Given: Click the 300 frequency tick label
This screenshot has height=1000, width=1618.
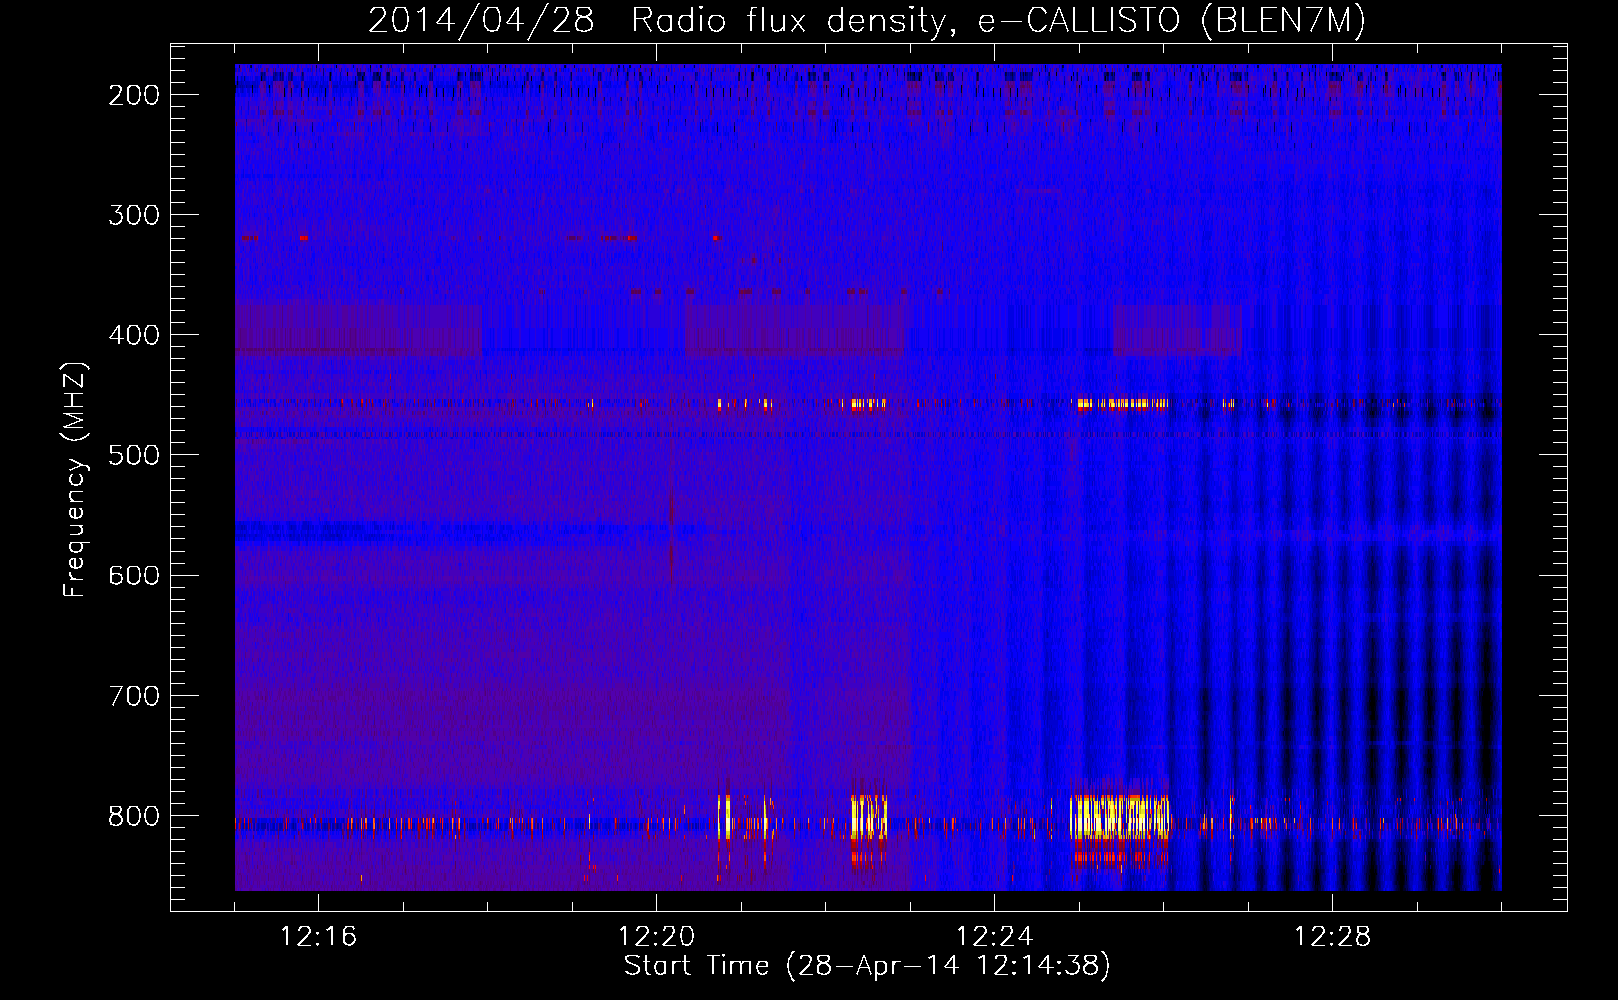Looking at the screenshot, I should pyautogui.click(x=134, y=215).
